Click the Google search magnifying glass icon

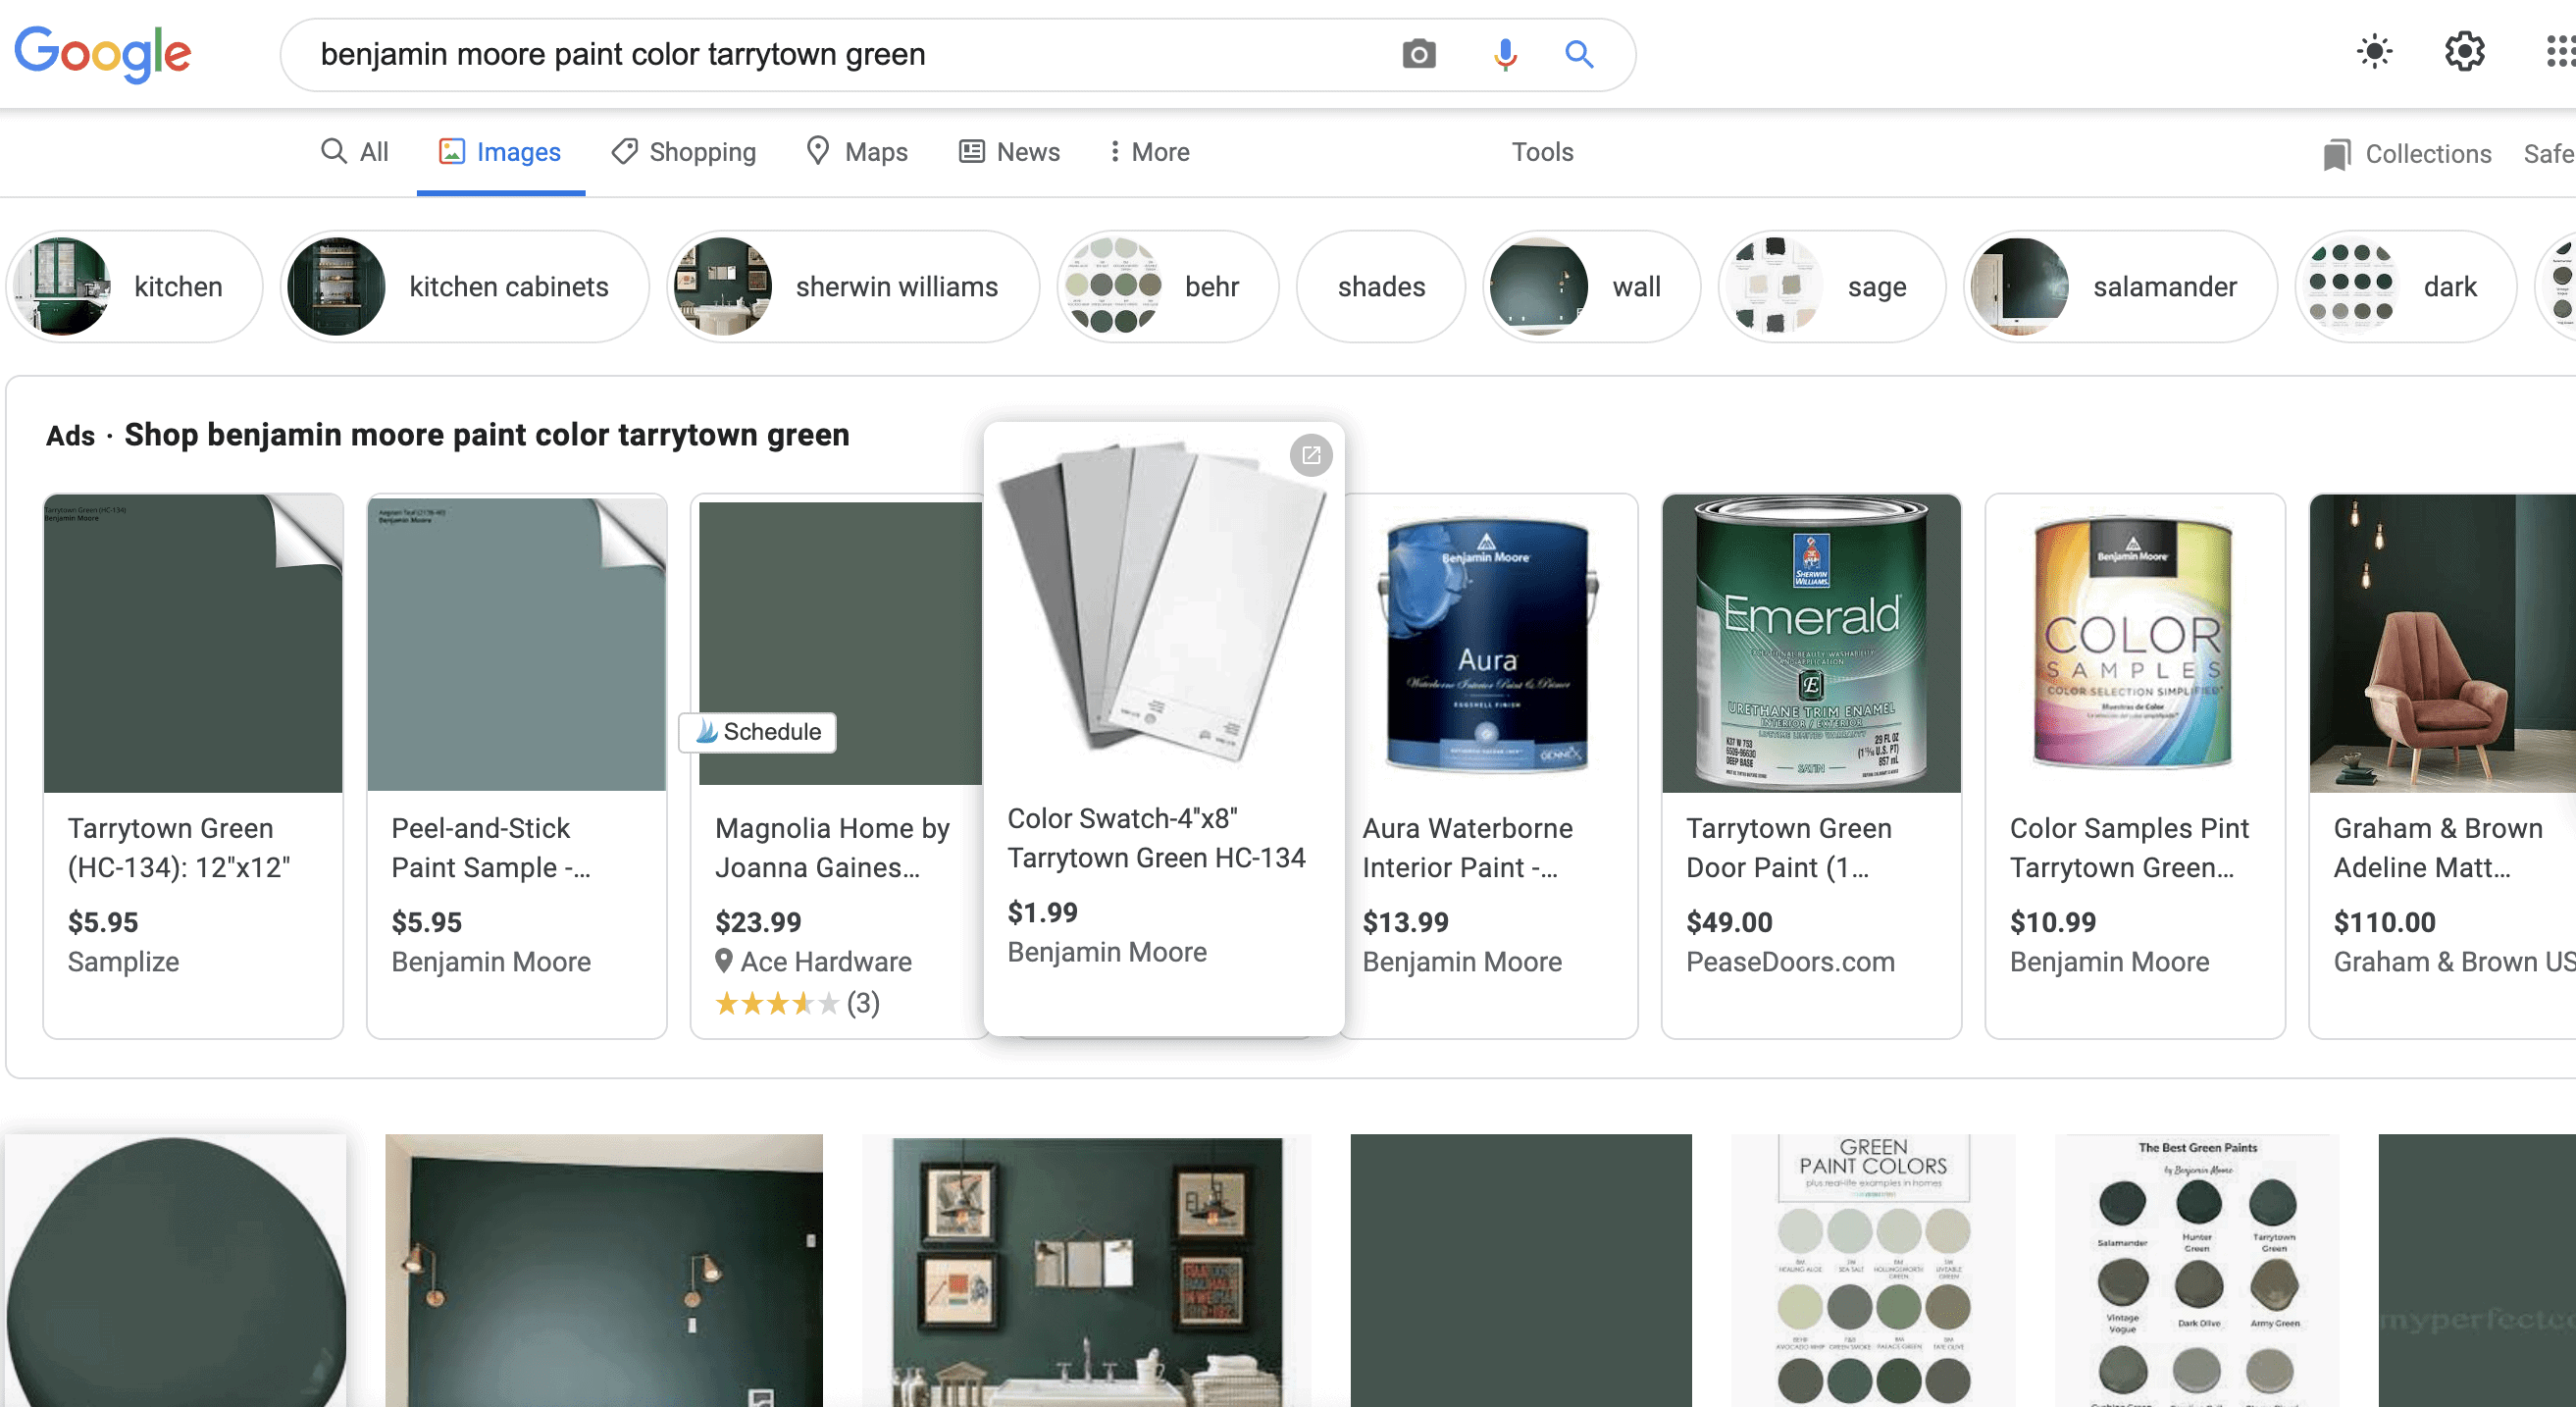coord(1578,54)
